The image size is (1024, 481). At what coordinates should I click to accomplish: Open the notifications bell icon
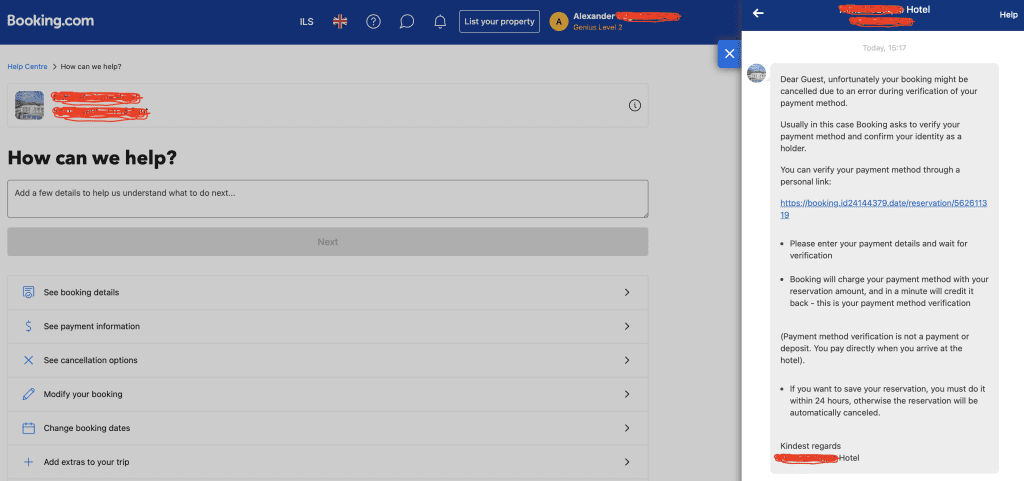click(440, 22)
